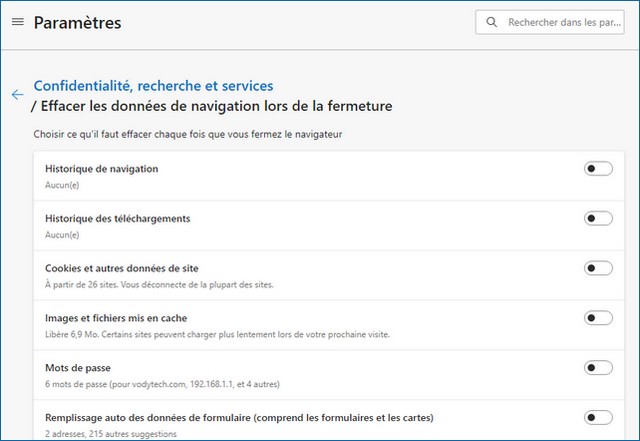Click the Effacer les données de navigation heading

pos(212,106)
